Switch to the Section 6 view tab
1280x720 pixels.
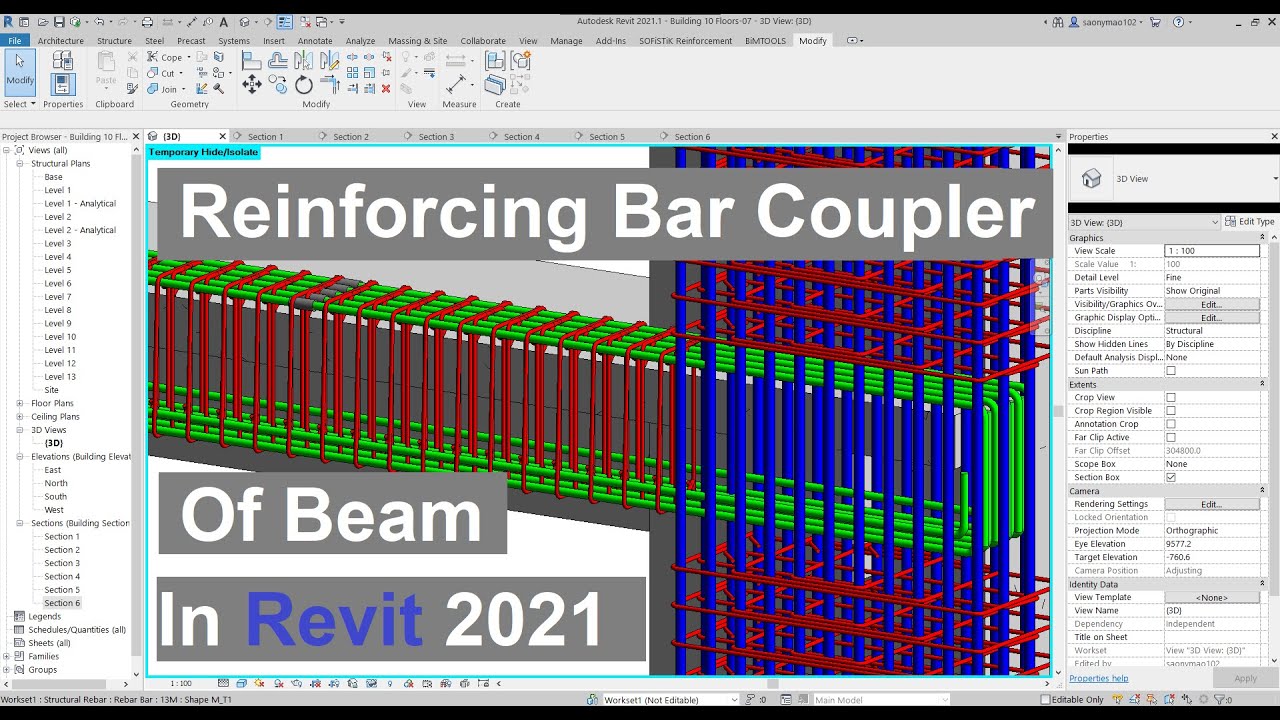[x=692, y=137]
